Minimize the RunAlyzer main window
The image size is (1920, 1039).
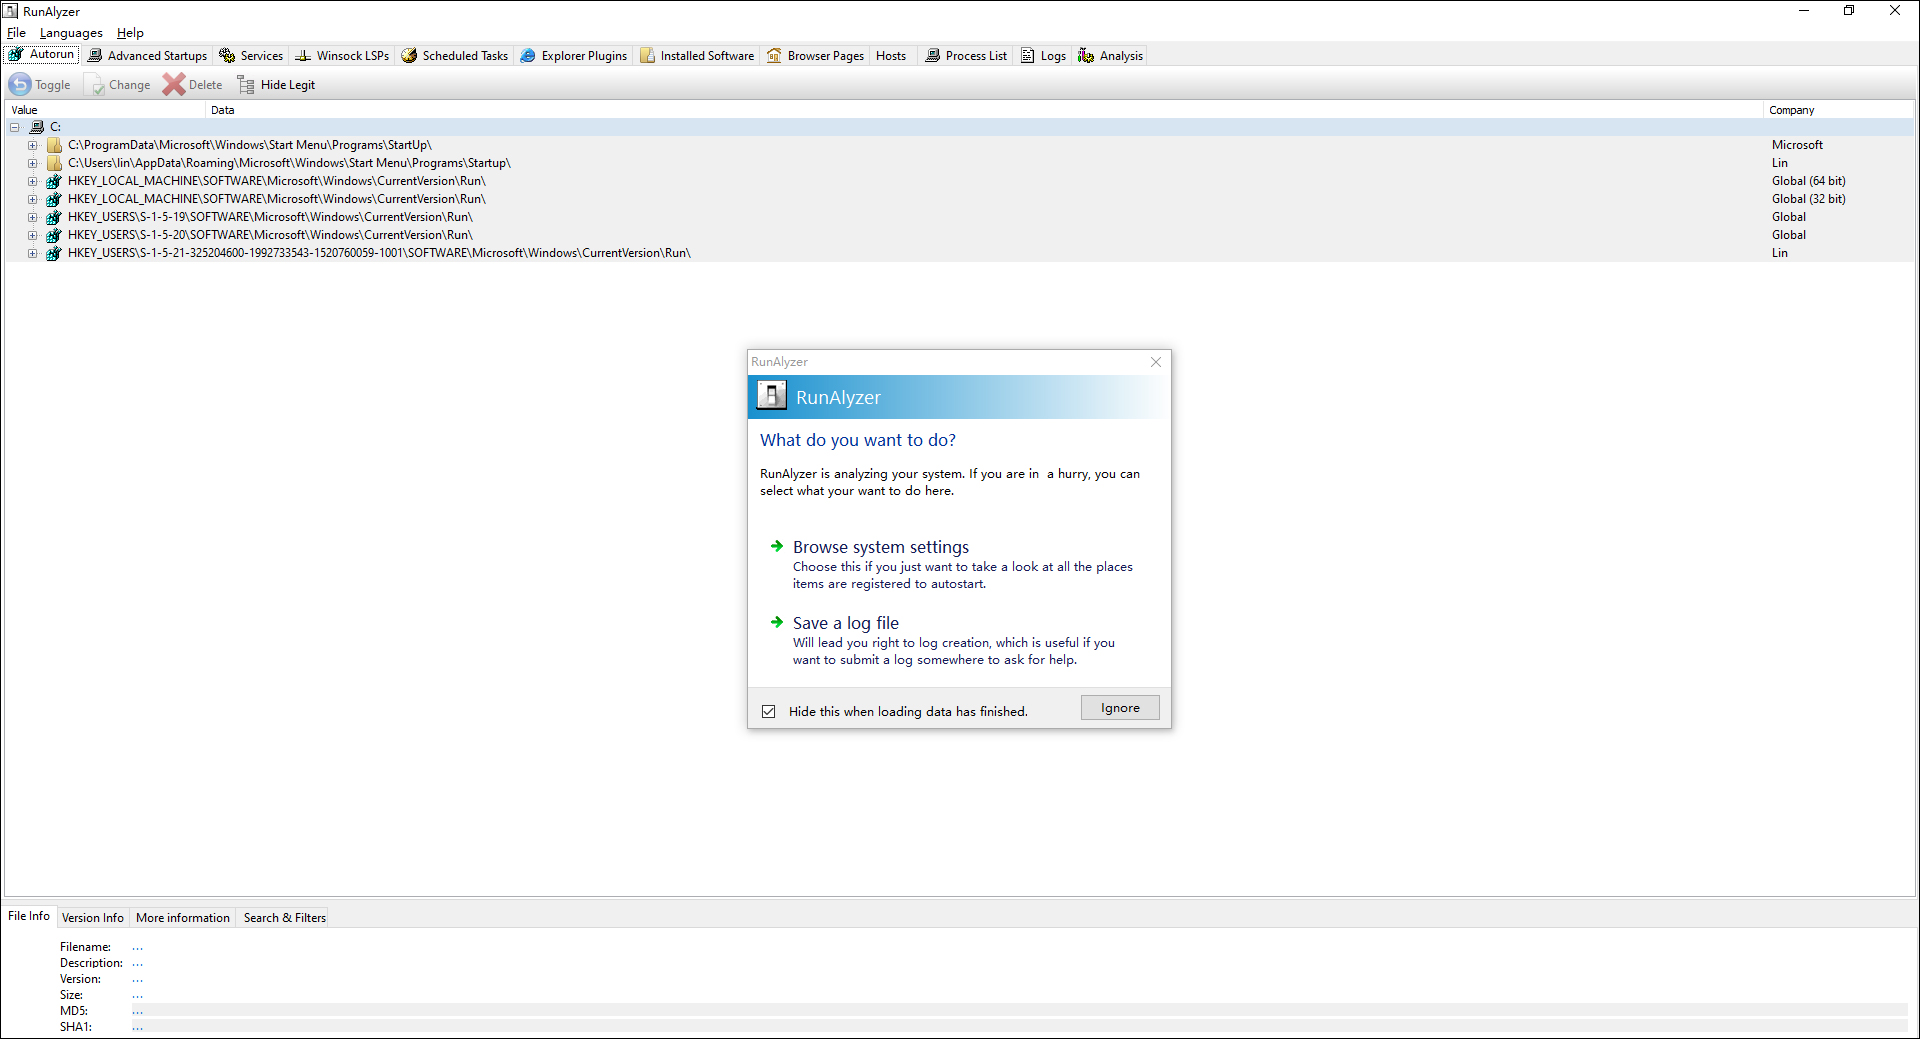coord(1804,11)
